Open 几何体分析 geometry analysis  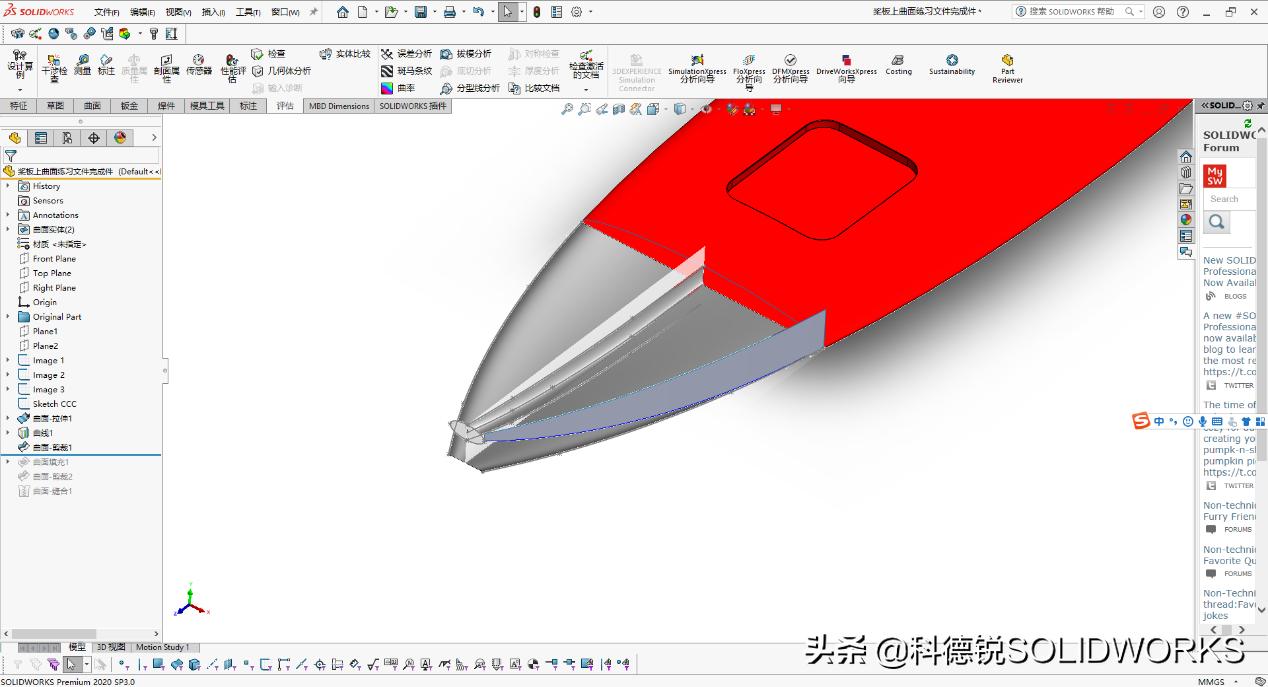281,71
